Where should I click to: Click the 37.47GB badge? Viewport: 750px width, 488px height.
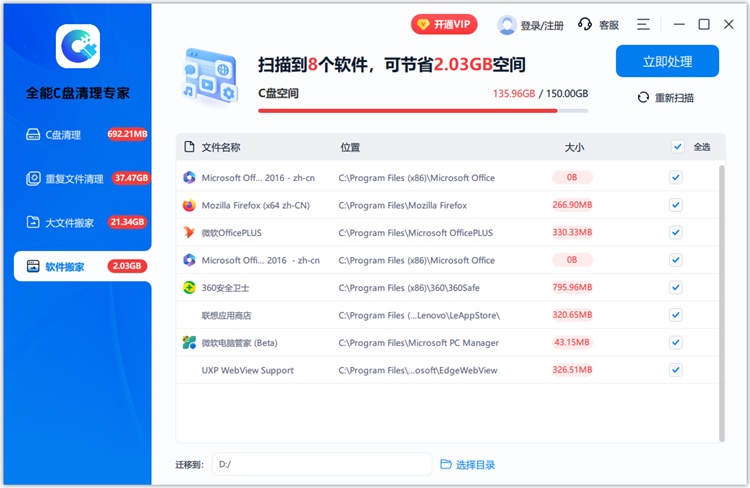tap(131, 178)
